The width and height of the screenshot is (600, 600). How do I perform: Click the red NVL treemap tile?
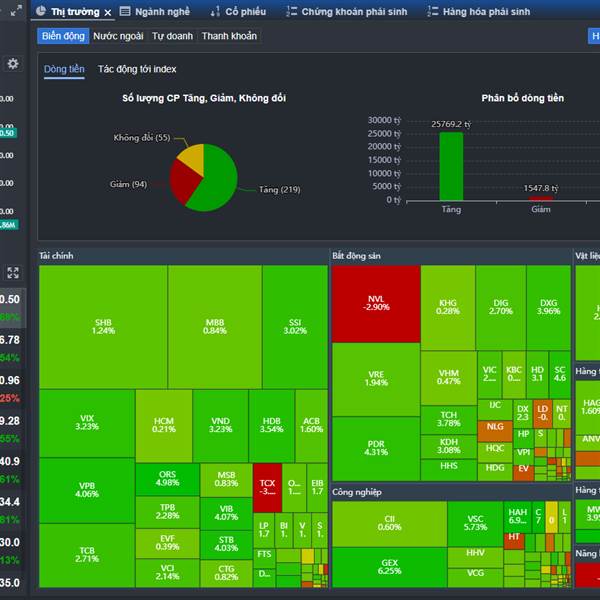tap(376, 303)
